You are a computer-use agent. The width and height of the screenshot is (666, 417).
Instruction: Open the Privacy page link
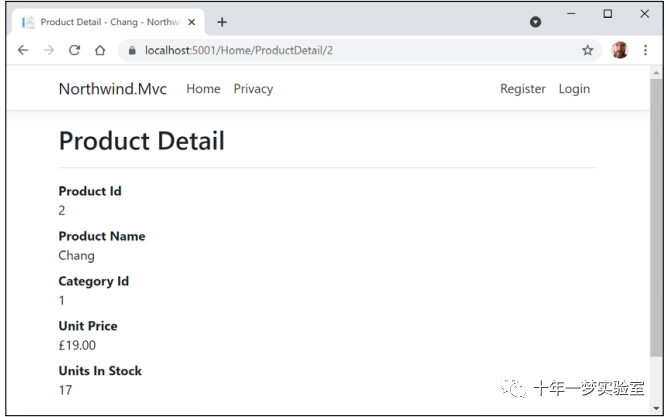point(253,89)
